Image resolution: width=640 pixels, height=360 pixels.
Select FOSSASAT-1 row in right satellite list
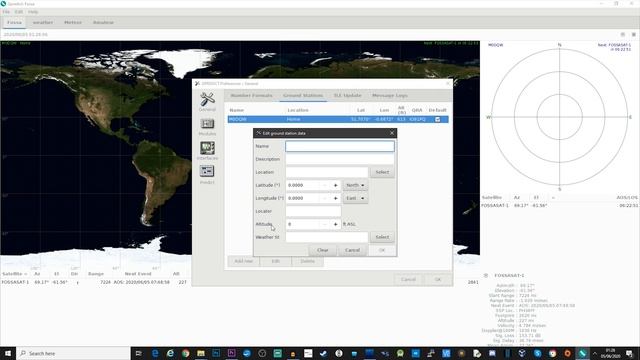tap(560, 206)
